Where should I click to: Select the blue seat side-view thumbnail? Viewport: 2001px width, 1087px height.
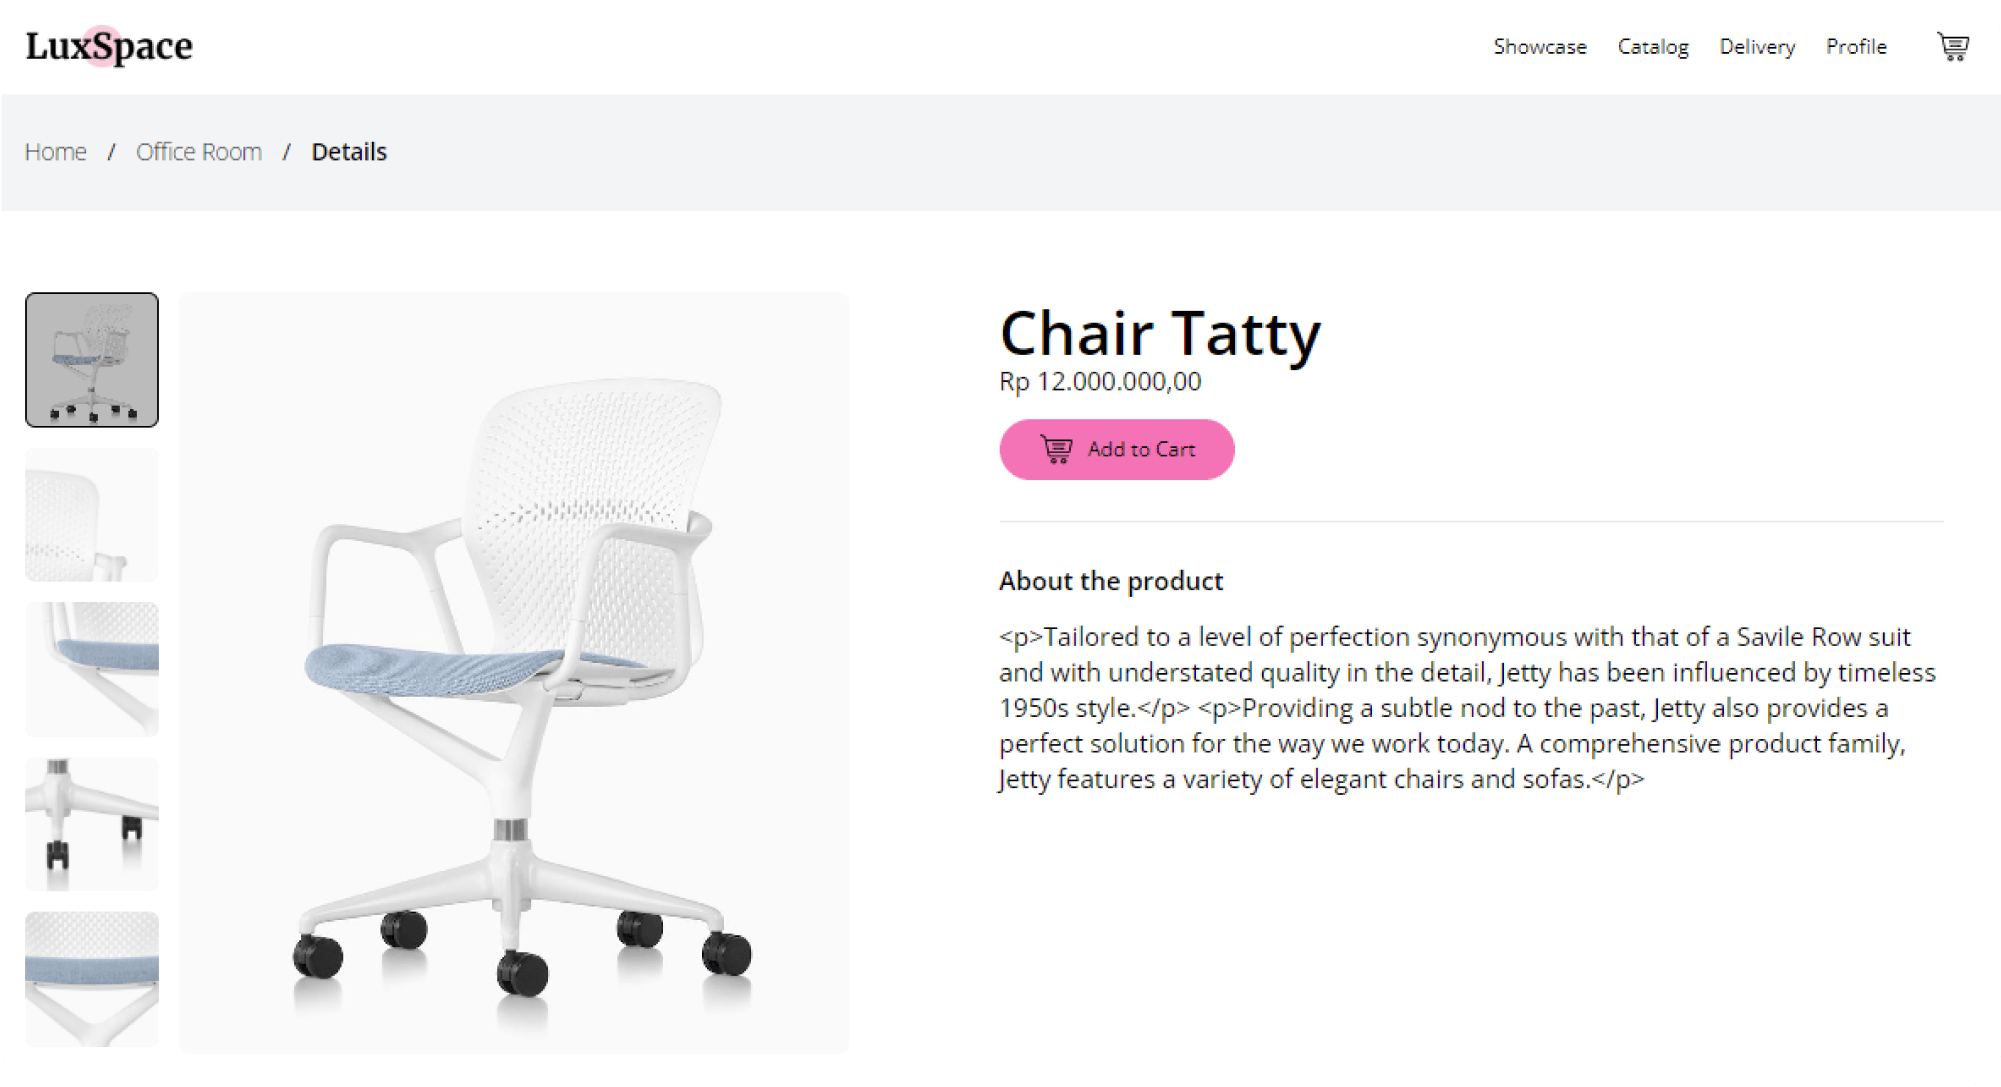[92, 669]
